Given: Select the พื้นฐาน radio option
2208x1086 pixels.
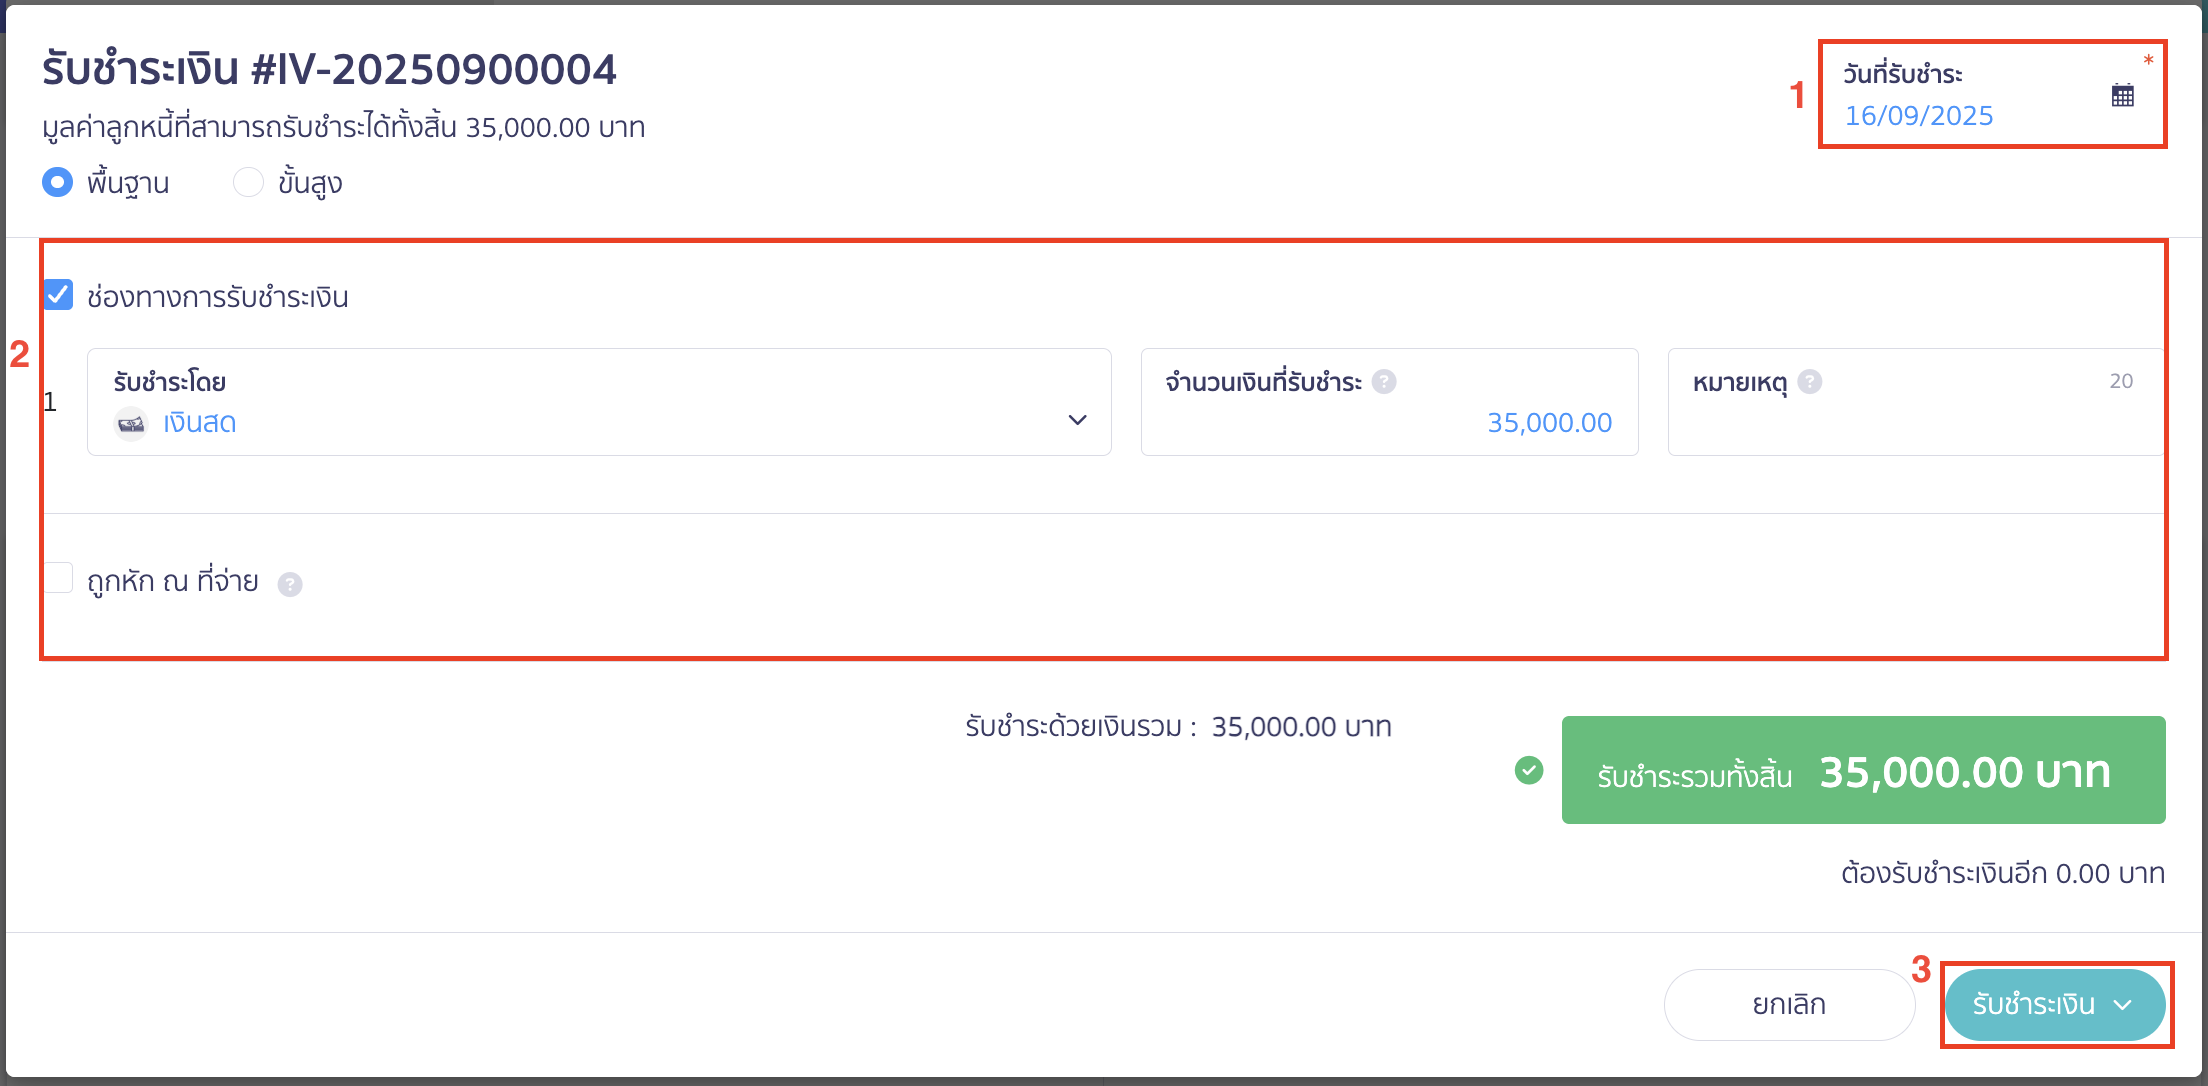Looking at the screenshot, I should (58, 182).
